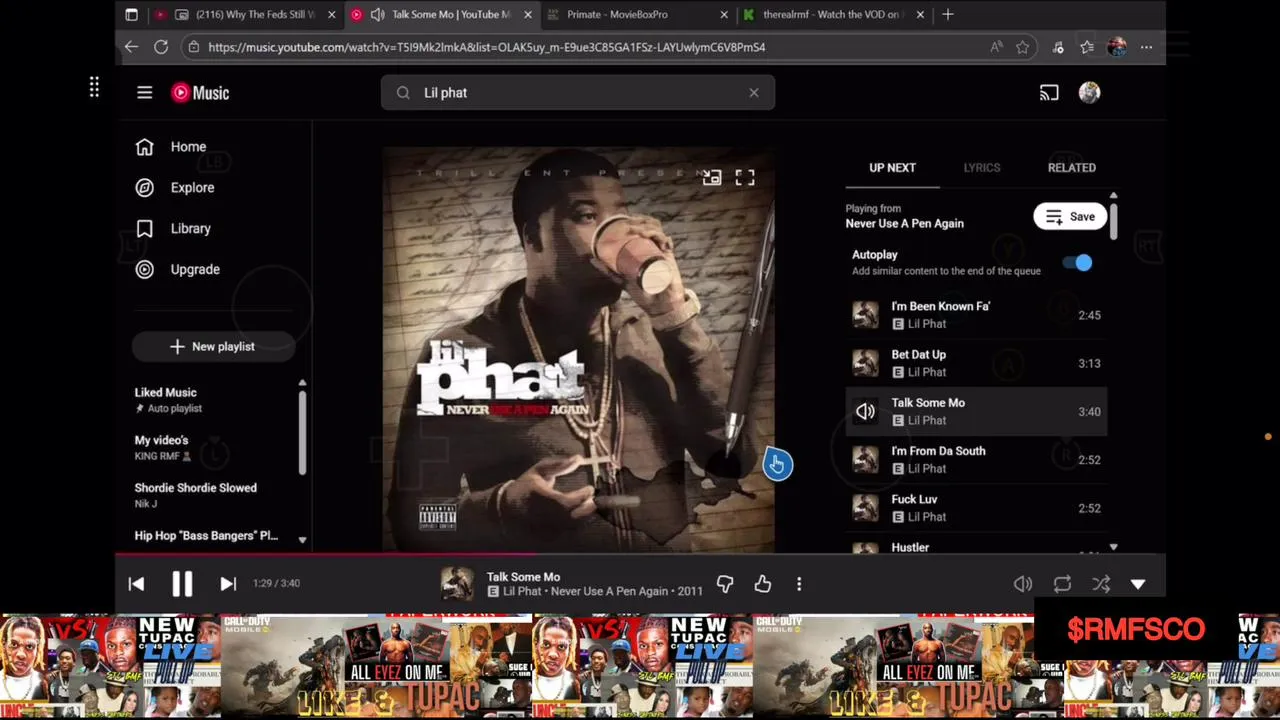Open the browser profile avatar
This screenshot has height=720, width=1280.
(1117, 47)
